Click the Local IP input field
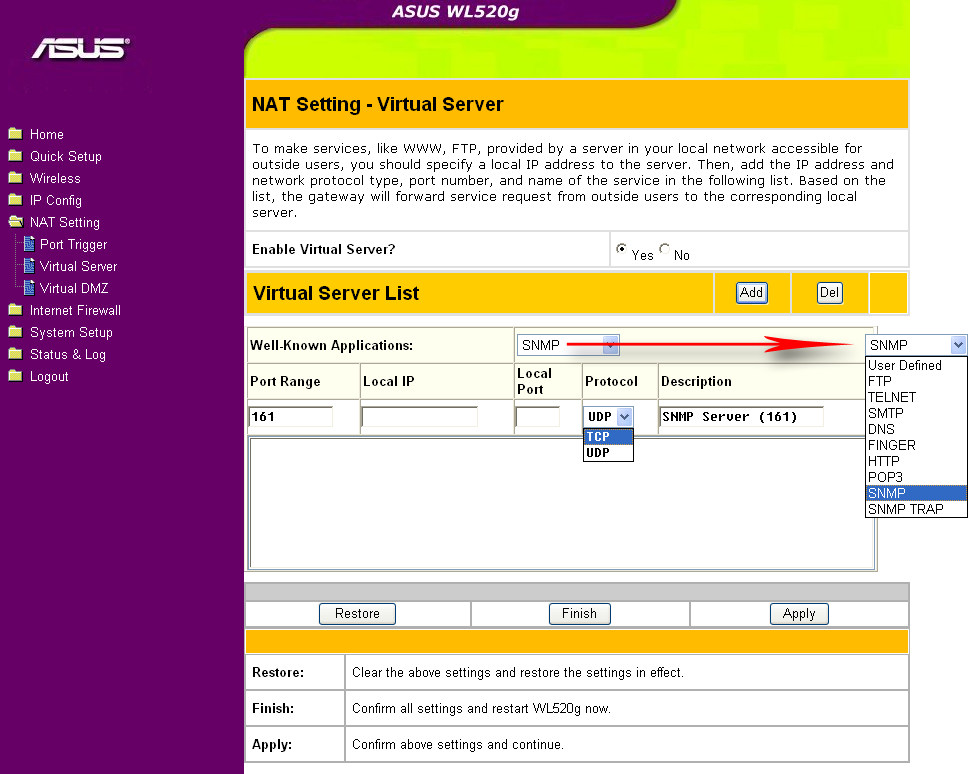The width and height of the screenshot is (980, 774). pos(419,416)
